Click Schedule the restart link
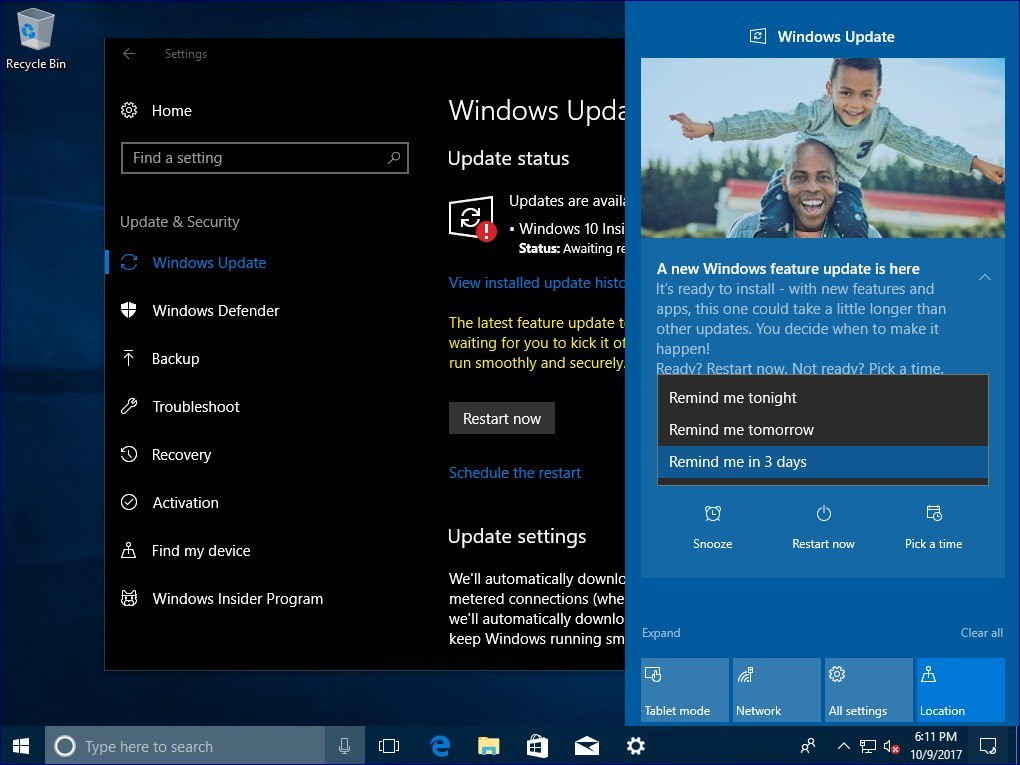This screenshot has width=1020, height=765. pos(515,473)
